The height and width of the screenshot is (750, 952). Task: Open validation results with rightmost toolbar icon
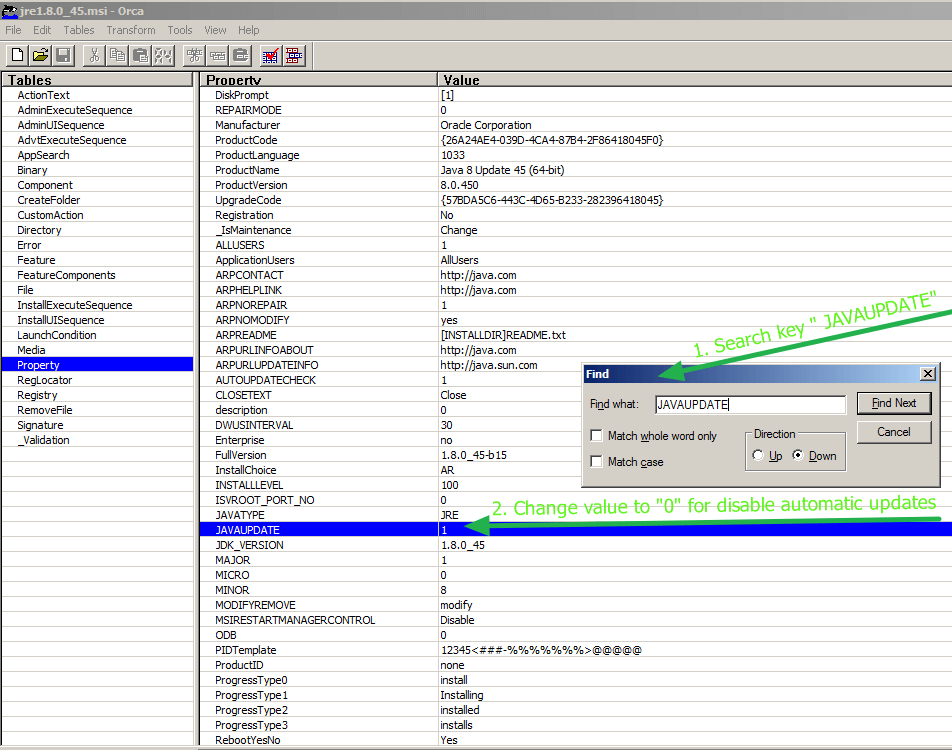pos(292,55)
